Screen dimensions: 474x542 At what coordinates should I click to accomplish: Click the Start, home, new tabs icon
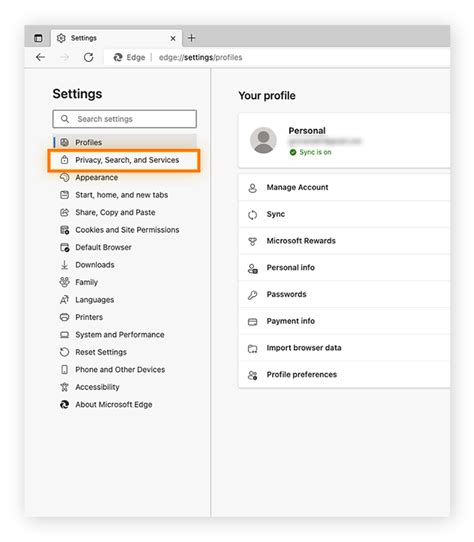point(64,195)
